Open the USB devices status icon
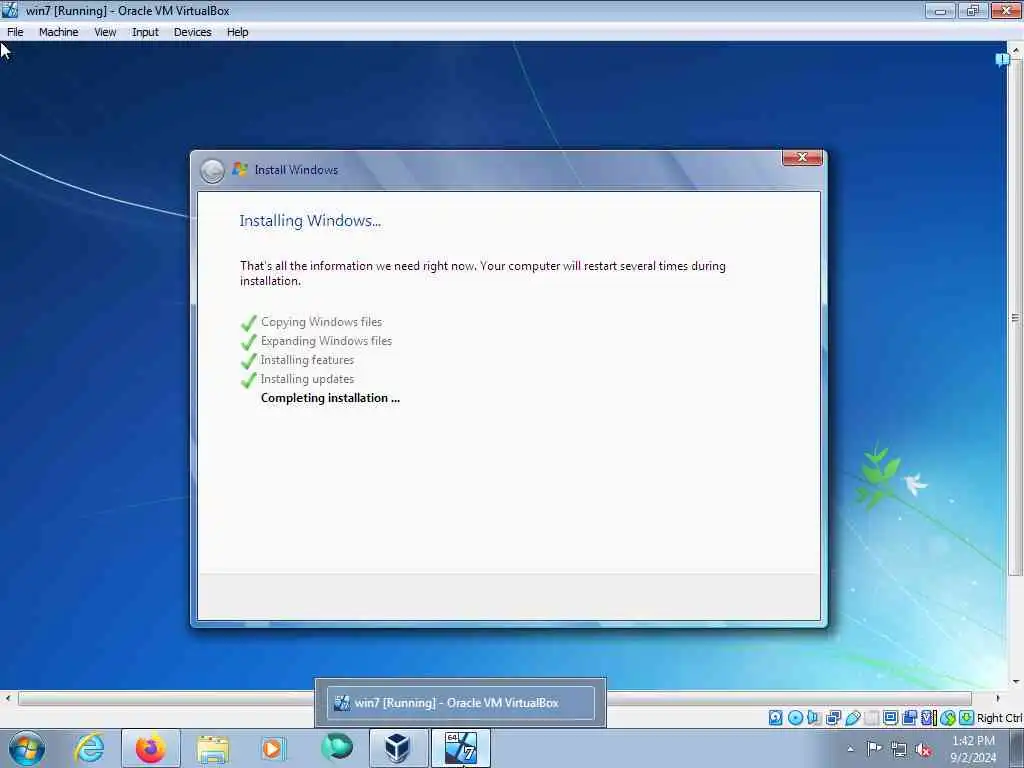Screen dimensions: 1024x768 (852, 718)
